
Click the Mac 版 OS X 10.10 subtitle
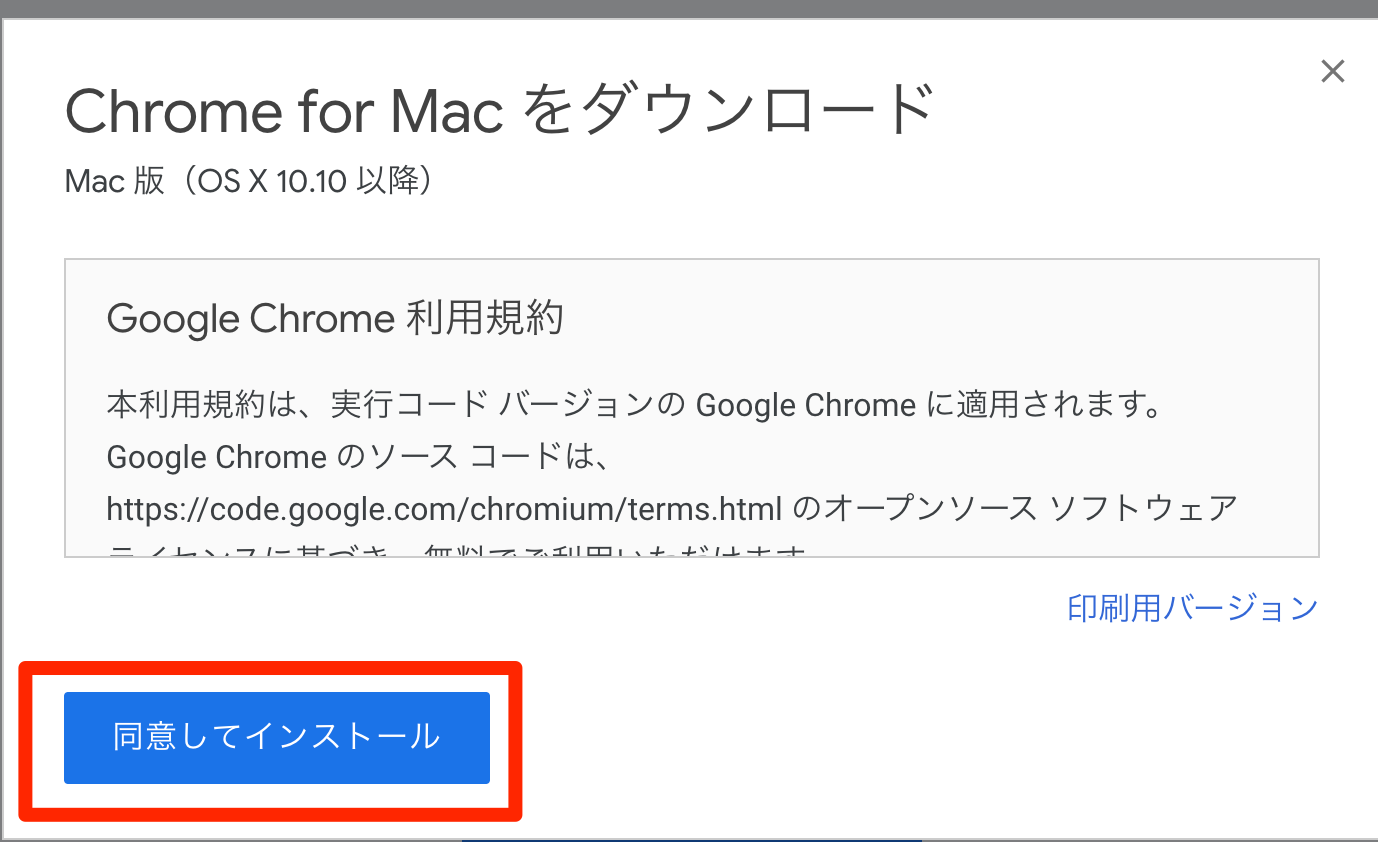[249, 182]
